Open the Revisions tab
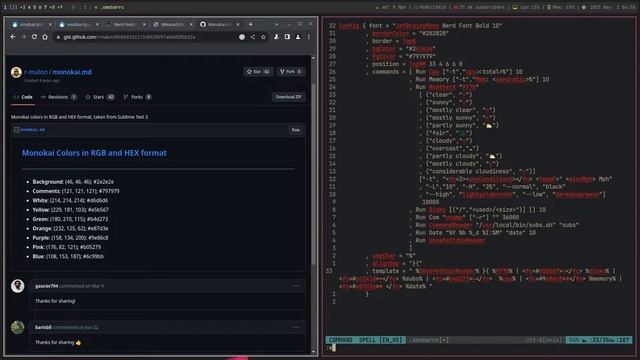Image resolution: width=640 pixels, height=360 pixels. tap(58, 97)
